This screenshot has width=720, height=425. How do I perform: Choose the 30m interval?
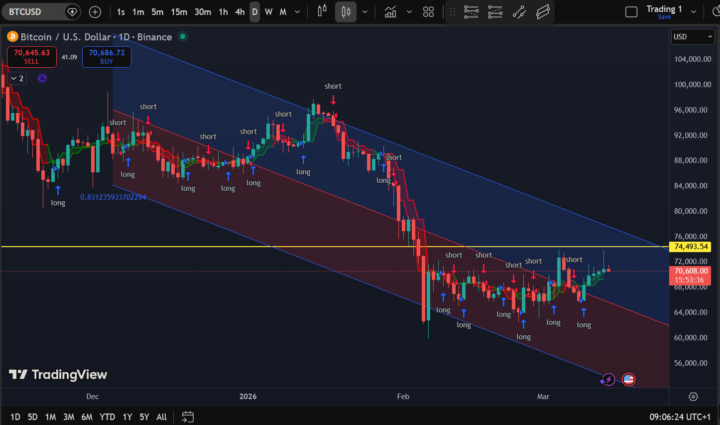coord(202,12)
